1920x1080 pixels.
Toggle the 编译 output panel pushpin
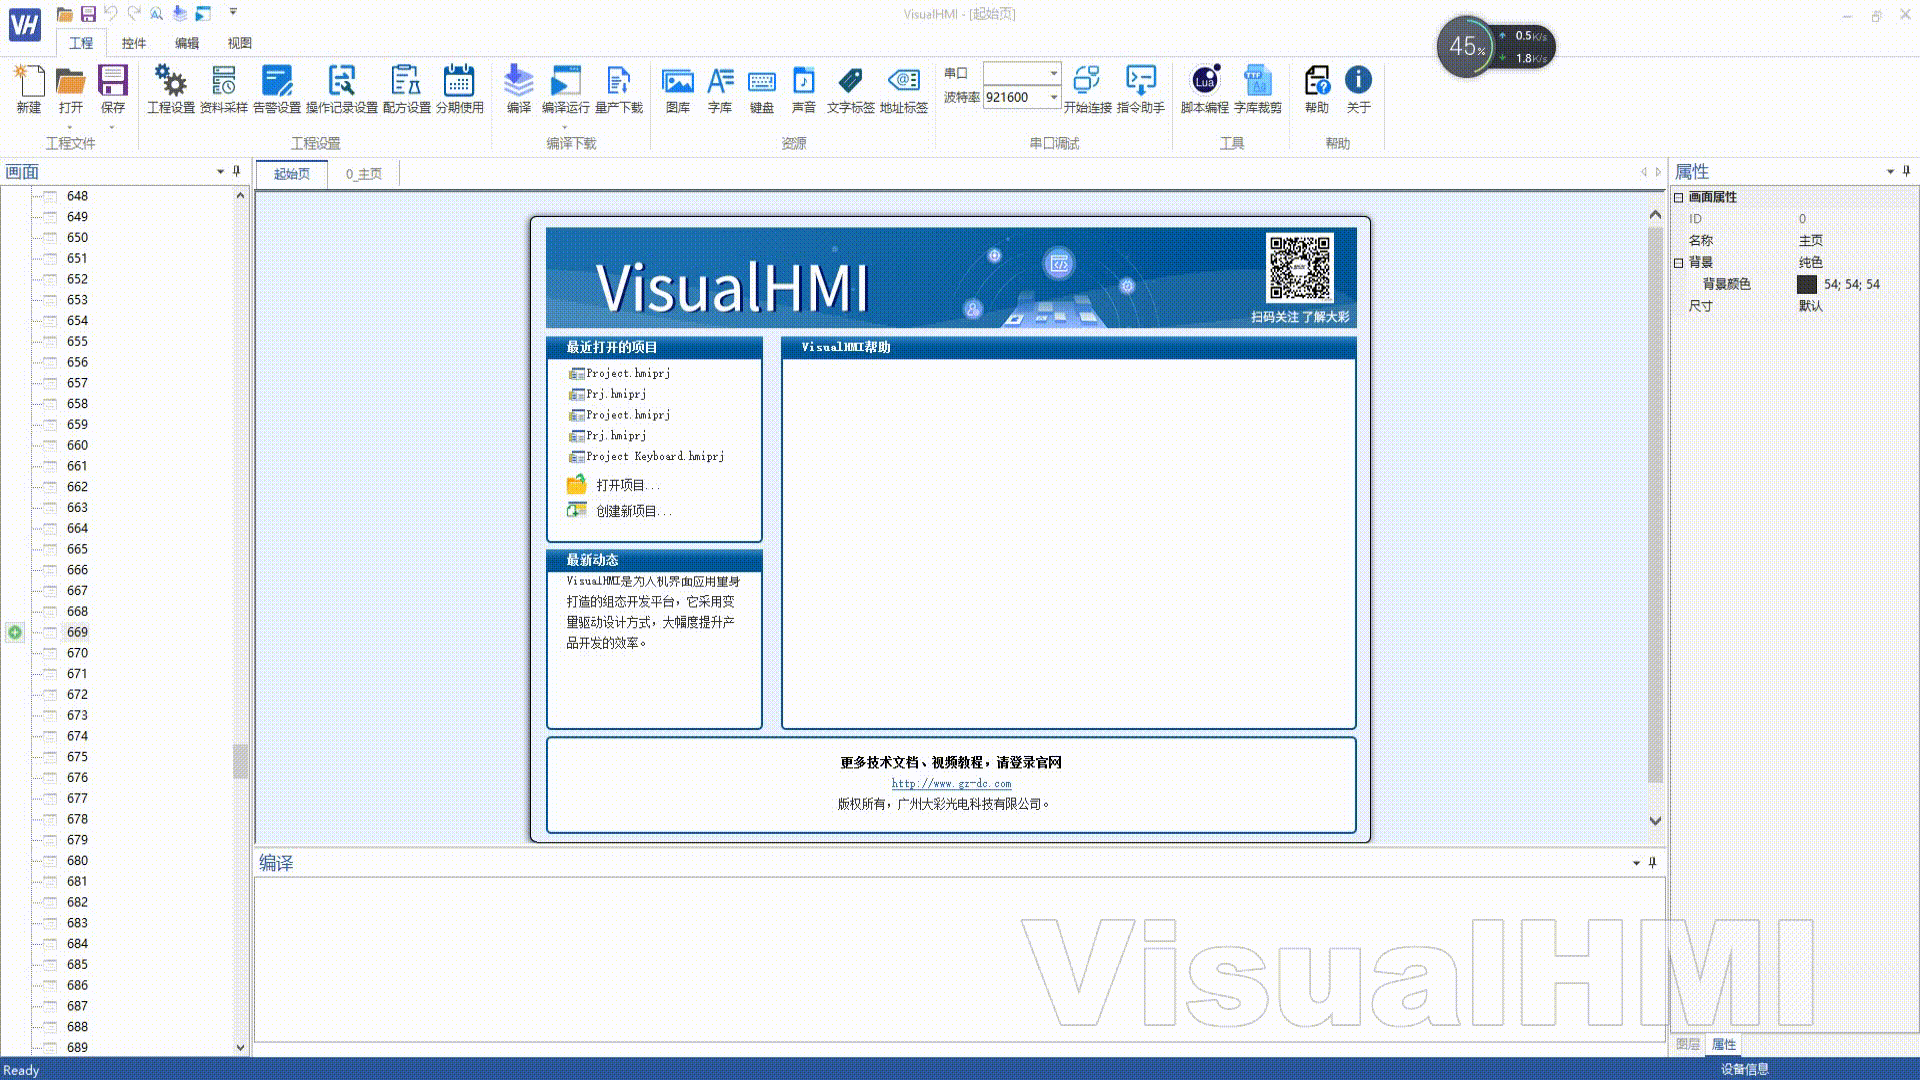click(x=1652, y=863)
